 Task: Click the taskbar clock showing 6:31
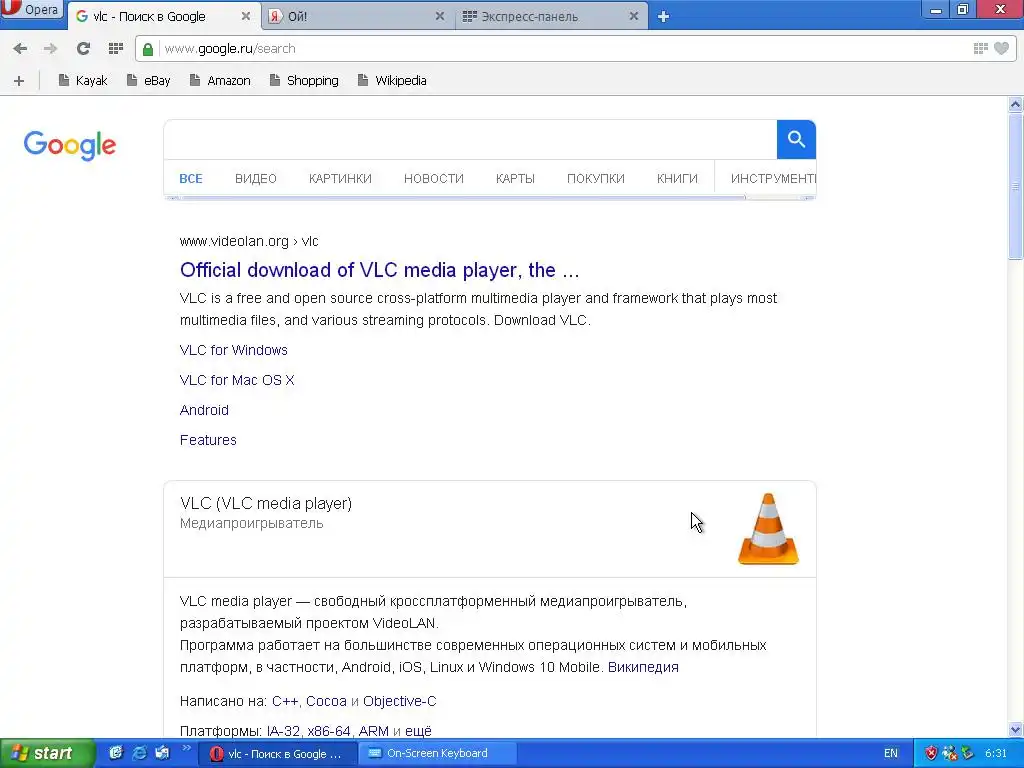pos(996,754)
